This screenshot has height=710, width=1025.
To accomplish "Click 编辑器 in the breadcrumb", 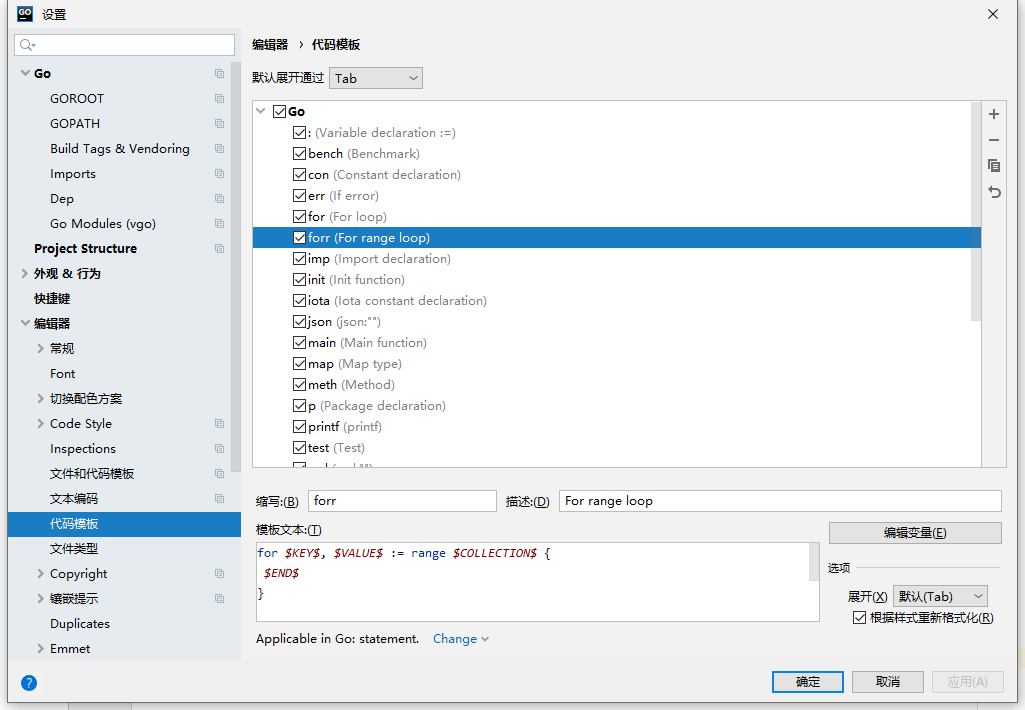I will point(270,44).
